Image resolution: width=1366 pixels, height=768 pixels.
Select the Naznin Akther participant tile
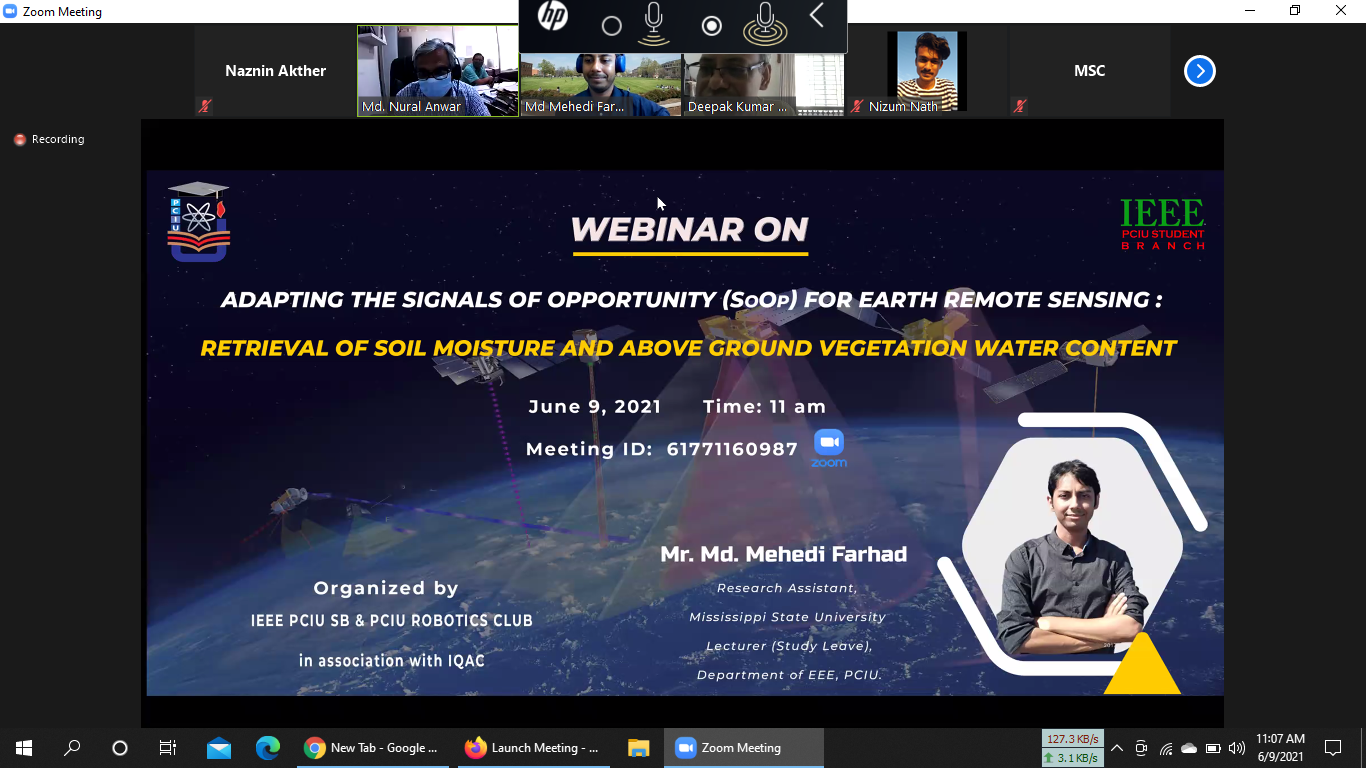tap(275, 72)
